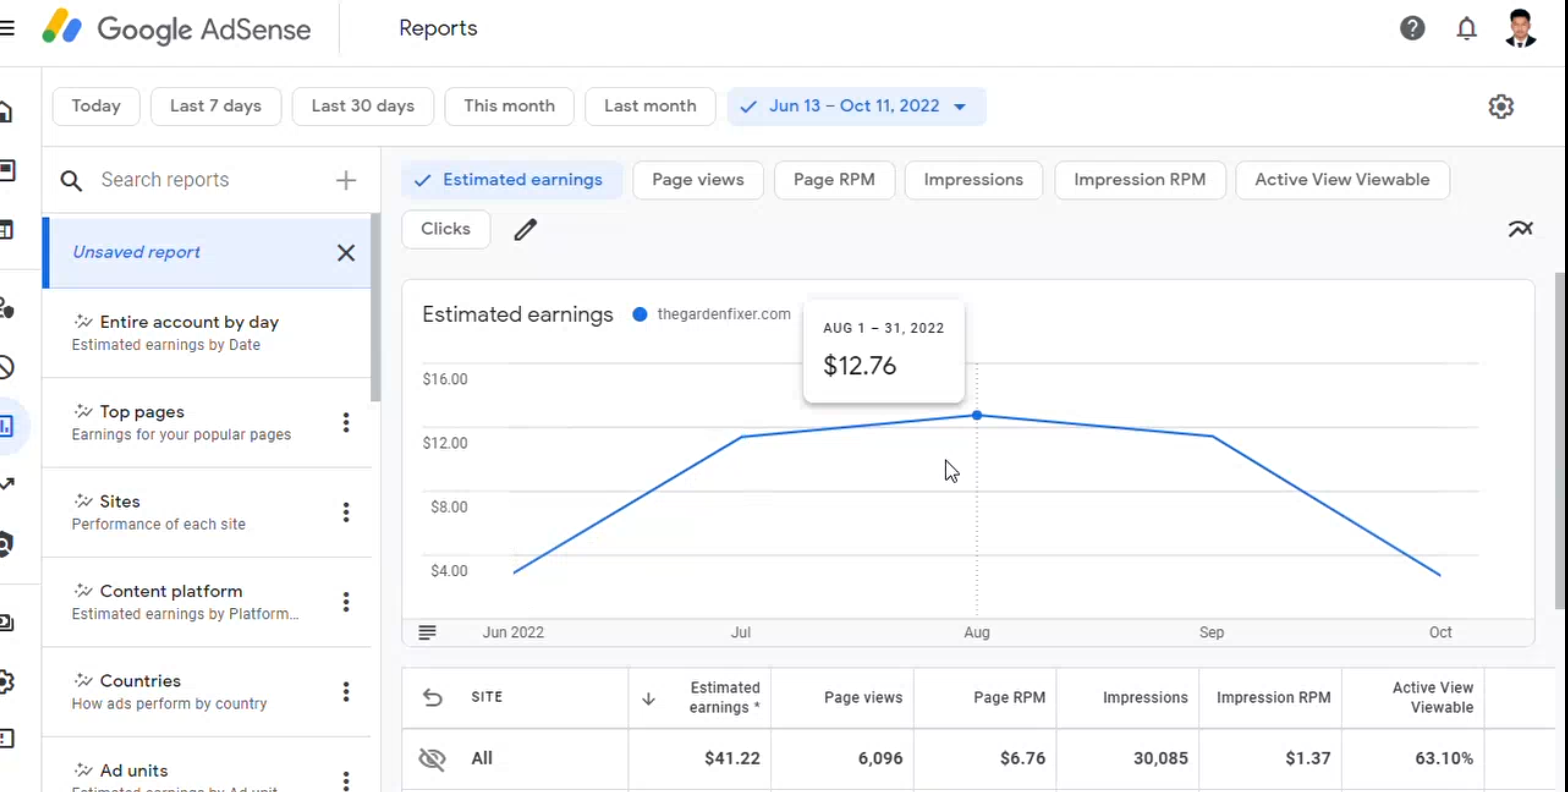The image size is (1568, 792).
Task: Click the Reports page title
Action: coord(438,28)
